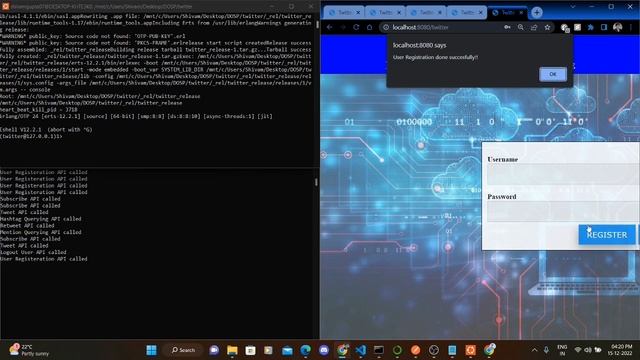640x360 pixels.
Task: Open a new browser tab with plus button
Action: point(537,13)
